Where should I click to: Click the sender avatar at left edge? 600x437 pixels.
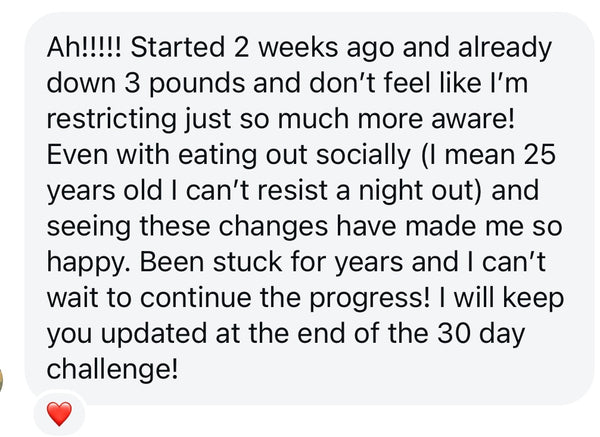click(5, 380)
